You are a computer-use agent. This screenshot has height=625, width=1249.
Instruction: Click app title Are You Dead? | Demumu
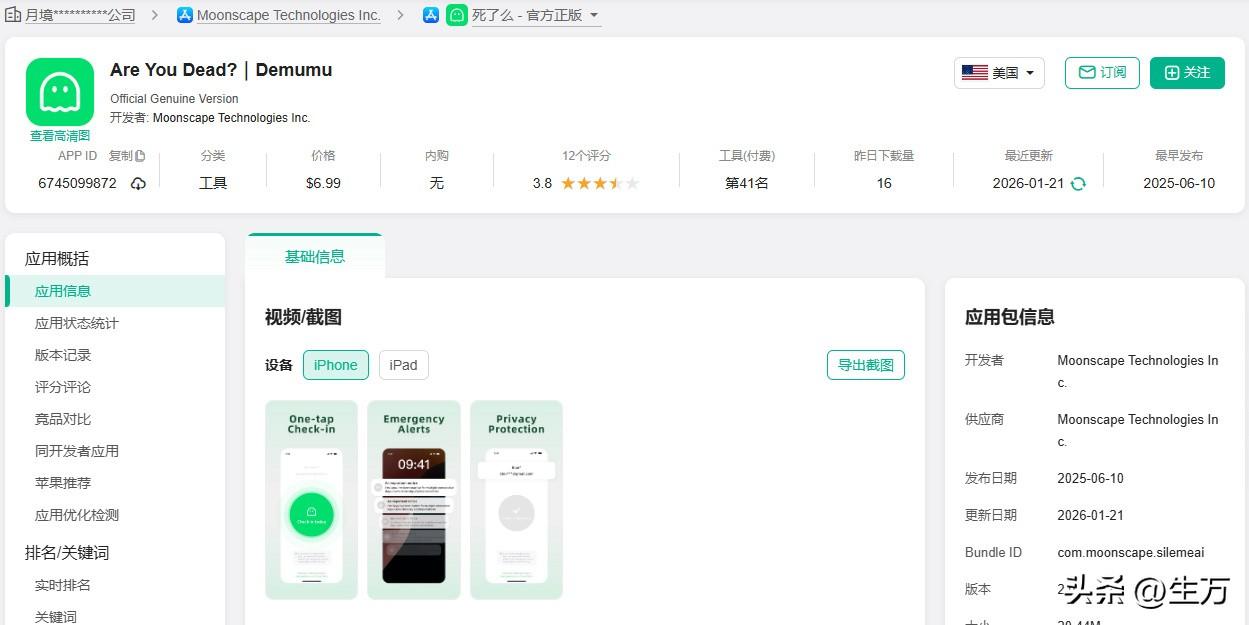(x=221, y=70)
